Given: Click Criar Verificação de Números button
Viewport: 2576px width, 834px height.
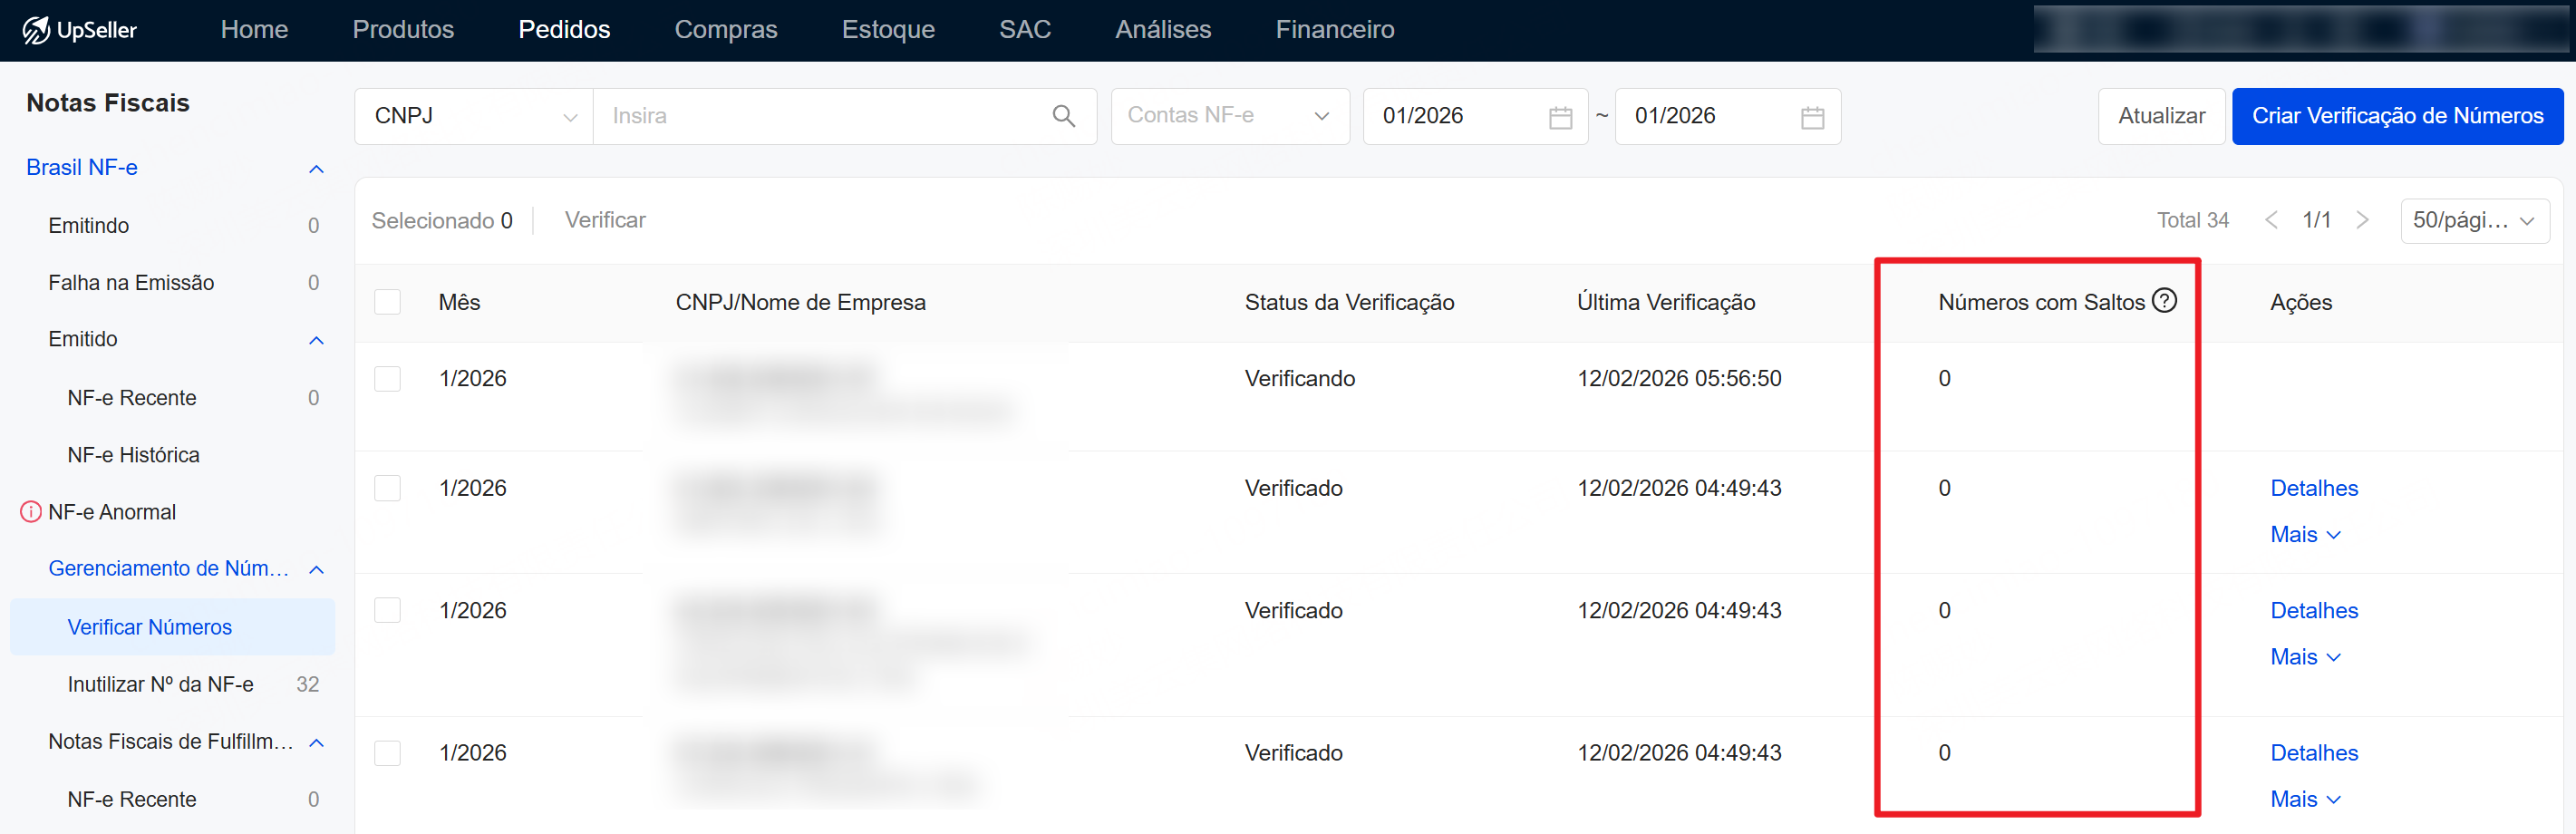Looking at the screenshot, I should click(x=2396, y=116).
